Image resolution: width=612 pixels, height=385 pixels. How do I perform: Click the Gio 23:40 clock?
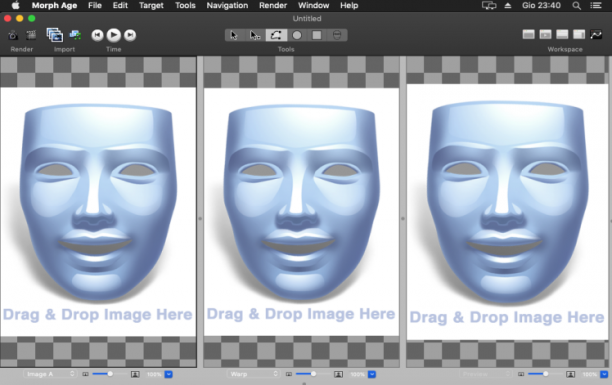click(541, 5)
